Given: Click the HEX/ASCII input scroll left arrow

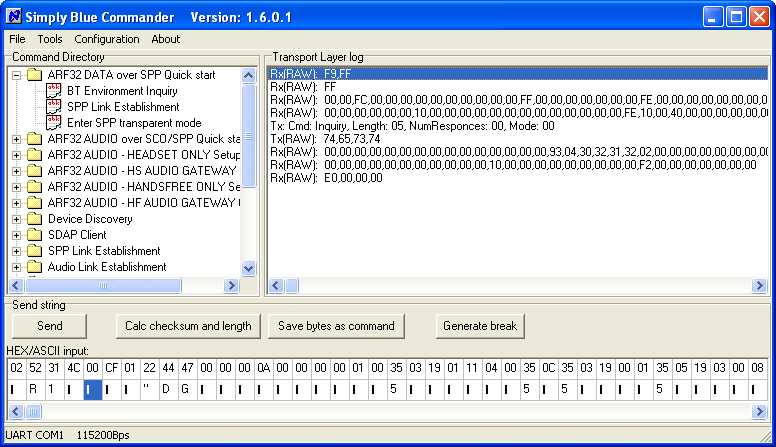Looking at the screenshot, I should (16, 411).
